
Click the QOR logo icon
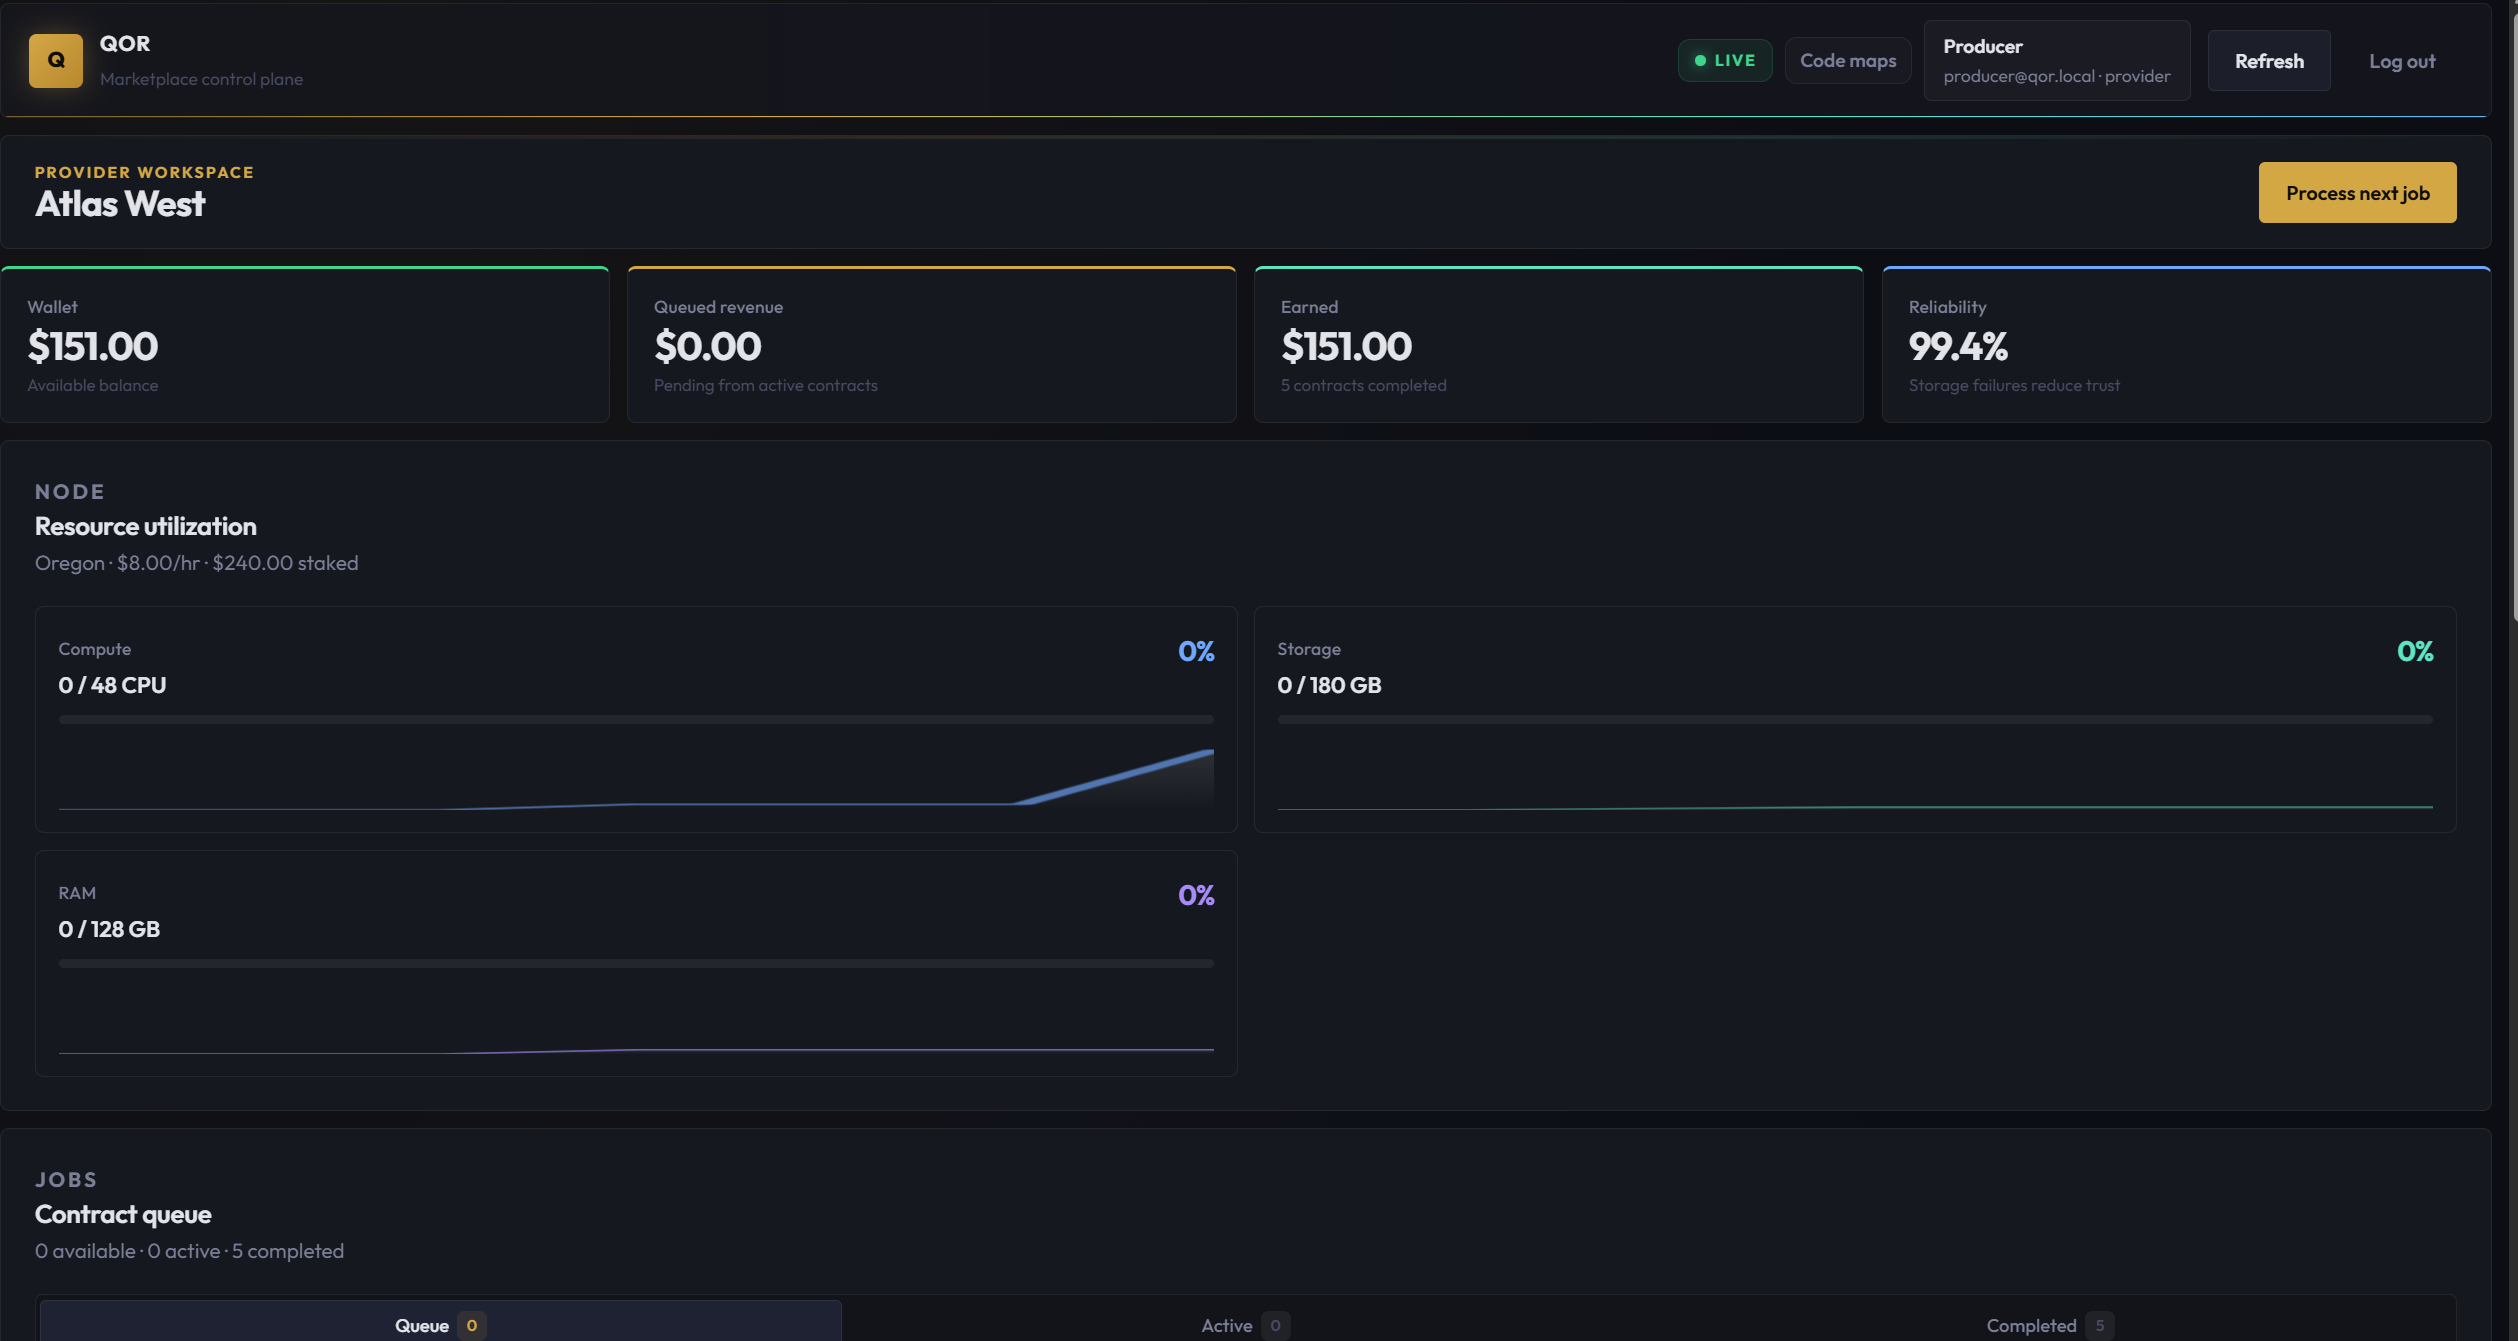(x=56, y=61)
